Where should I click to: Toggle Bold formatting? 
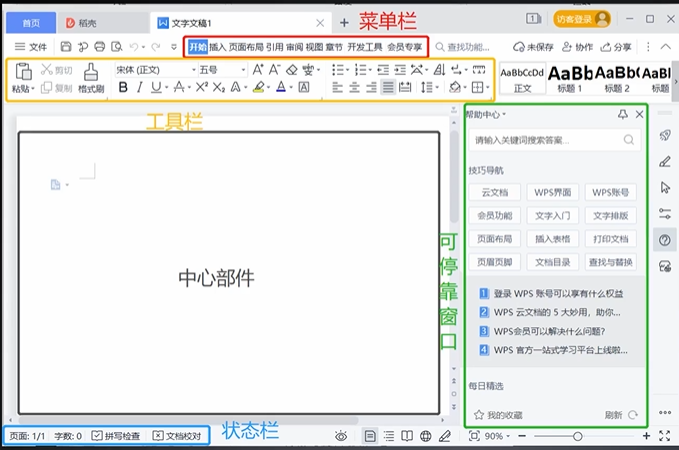[x=123, y=87]
